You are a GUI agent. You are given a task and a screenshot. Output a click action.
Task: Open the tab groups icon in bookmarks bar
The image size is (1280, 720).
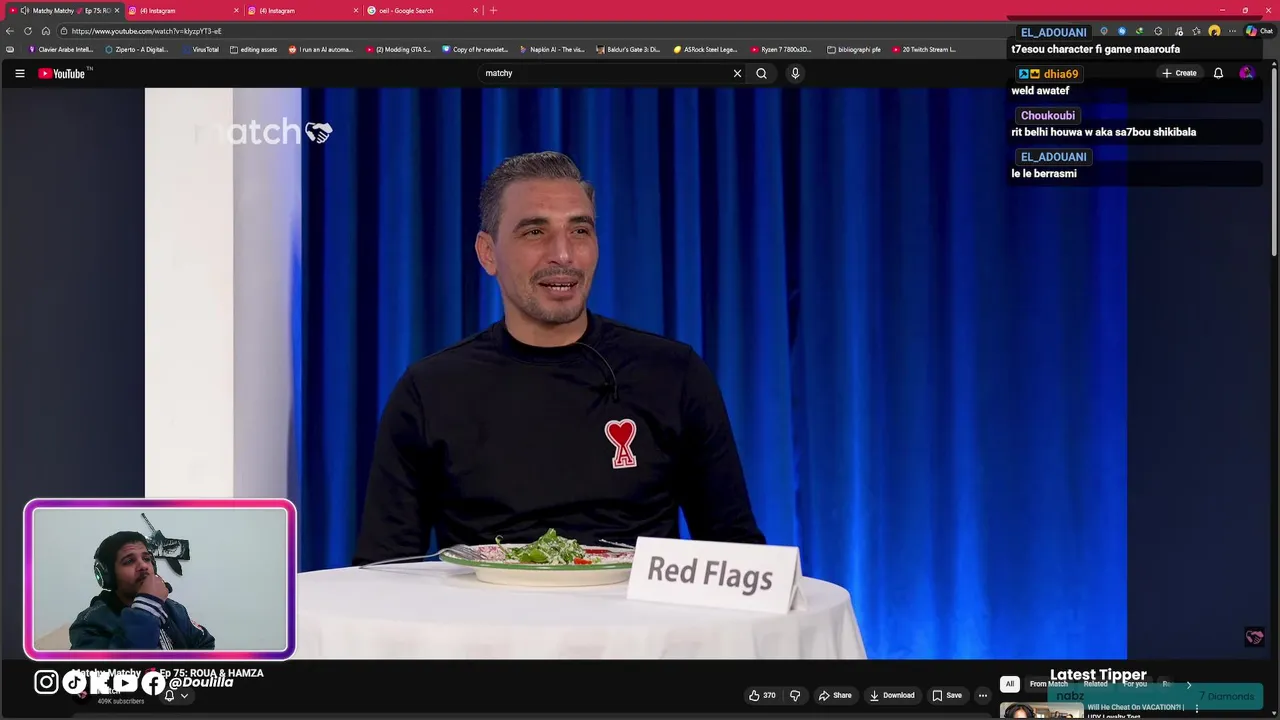pyautogui.click(x=10, y=49)
